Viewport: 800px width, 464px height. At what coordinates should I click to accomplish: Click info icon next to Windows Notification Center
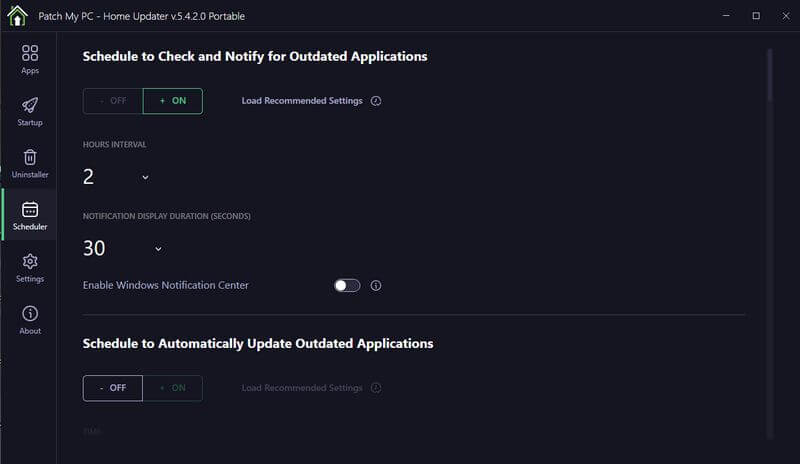click(376, 285)
